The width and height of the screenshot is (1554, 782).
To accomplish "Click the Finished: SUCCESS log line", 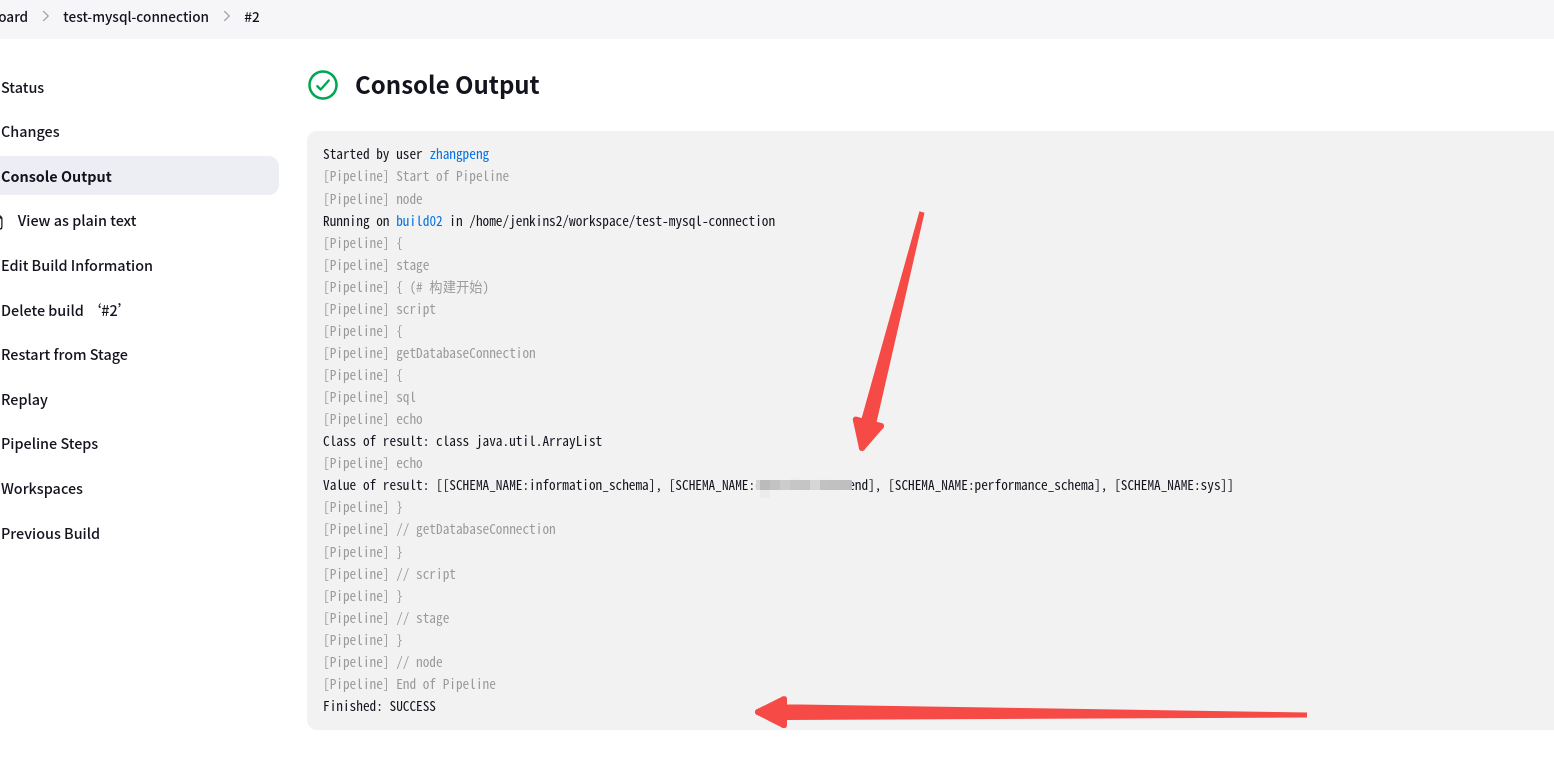I will click(x=379, y=706).
